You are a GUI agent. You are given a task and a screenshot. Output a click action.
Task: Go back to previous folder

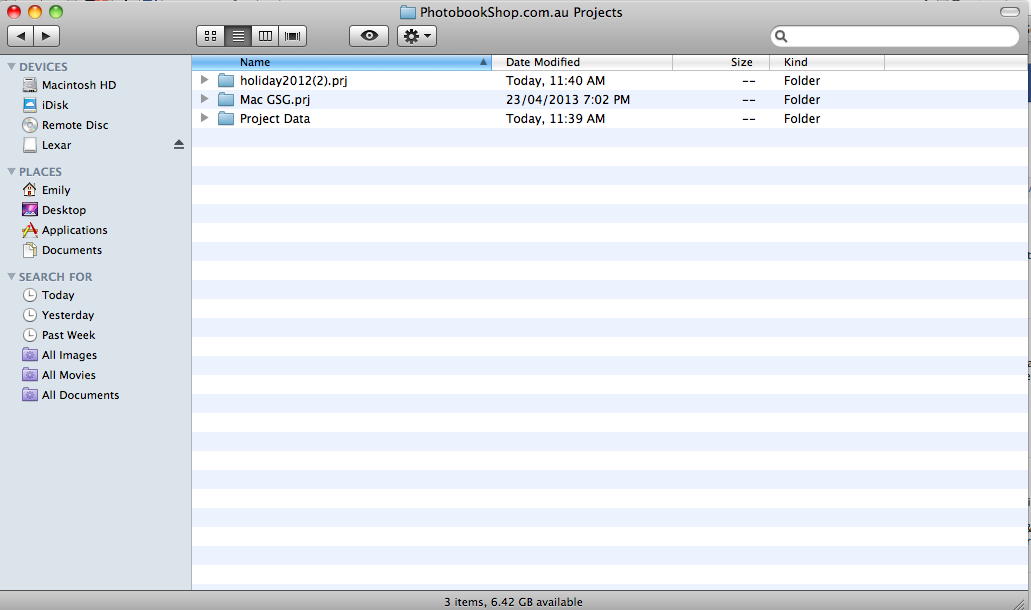point(20,36)
